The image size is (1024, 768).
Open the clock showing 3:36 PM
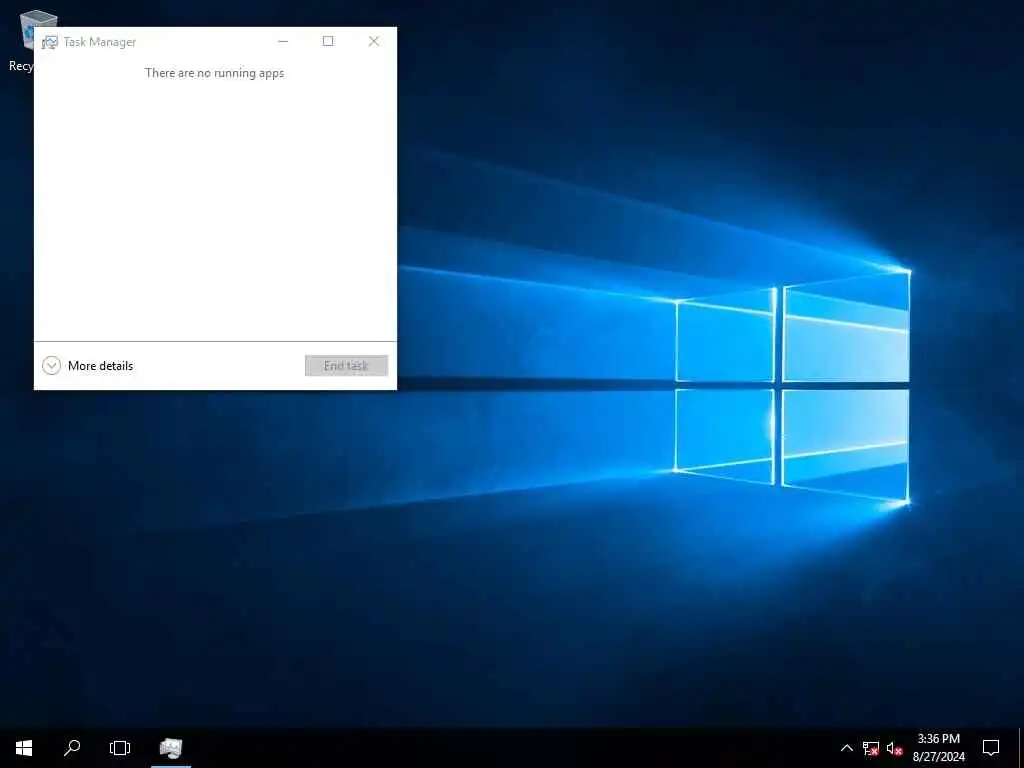[x=938, y=748]
